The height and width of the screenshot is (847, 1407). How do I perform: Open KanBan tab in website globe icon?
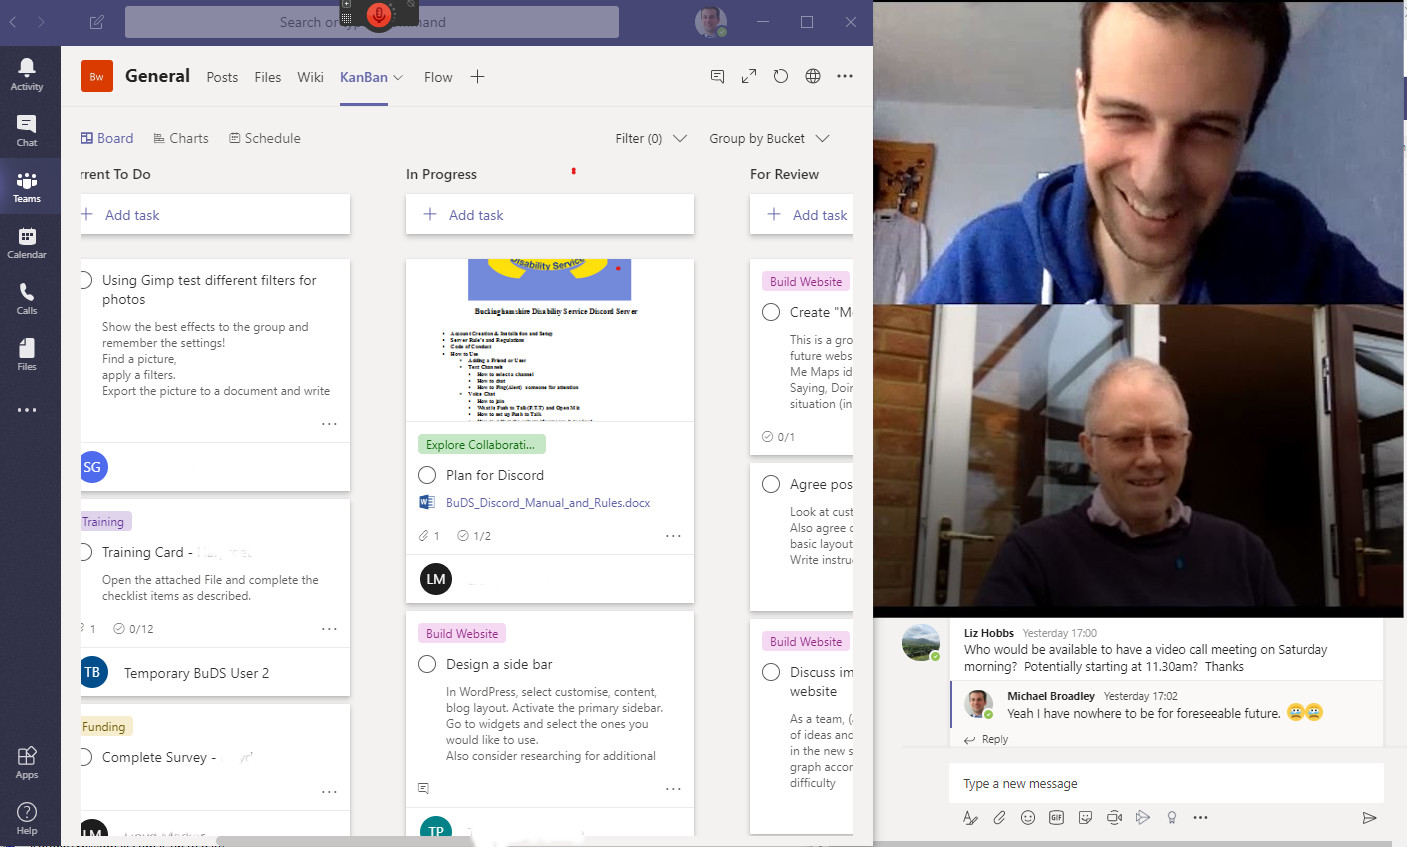(x=813, y=76)
